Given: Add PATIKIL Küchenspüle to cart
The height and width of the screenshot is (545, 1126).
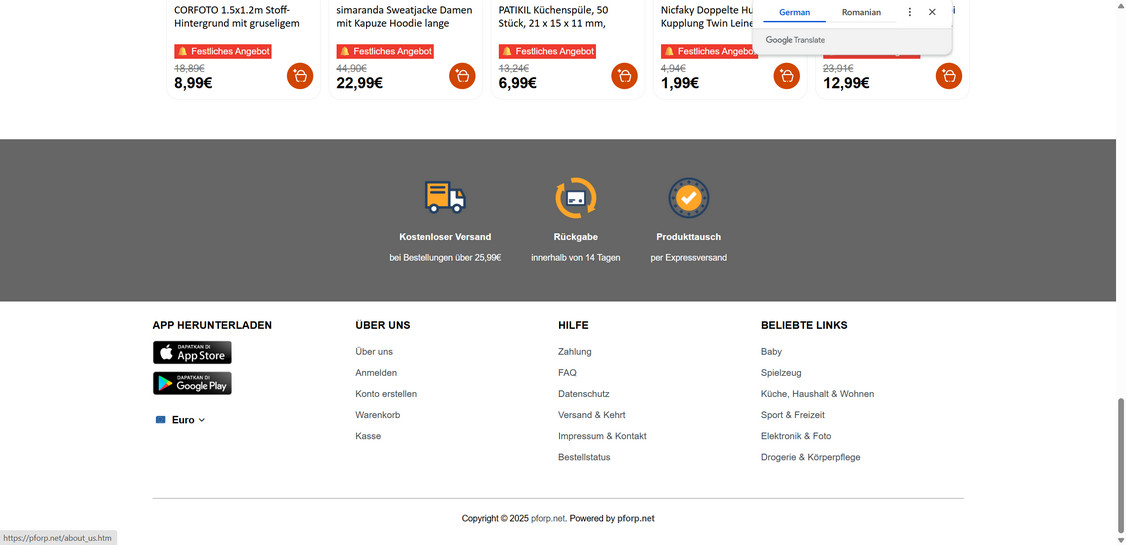Looking at the screenshot, I should click(625, 76).
